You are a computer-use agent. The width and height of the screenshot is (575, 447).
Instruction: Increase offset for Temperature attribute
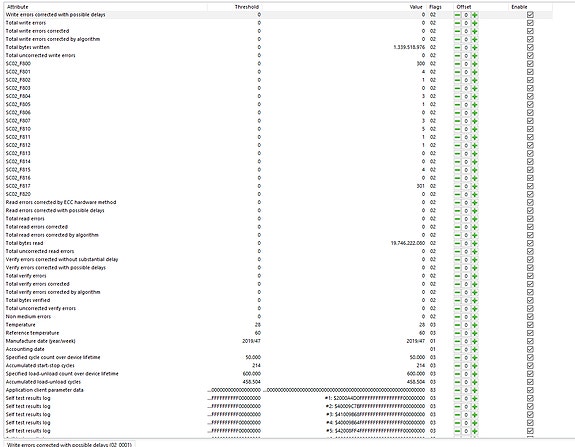pos(475,325)
